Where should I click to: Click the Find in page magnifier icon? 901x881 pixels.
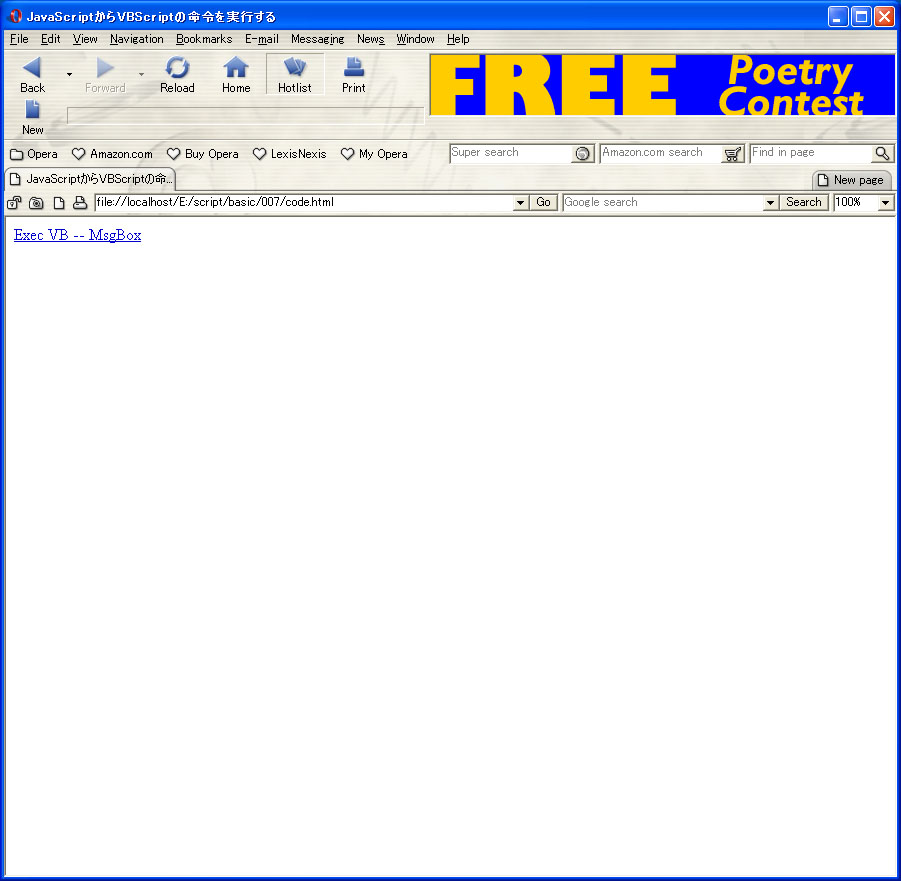883,154
